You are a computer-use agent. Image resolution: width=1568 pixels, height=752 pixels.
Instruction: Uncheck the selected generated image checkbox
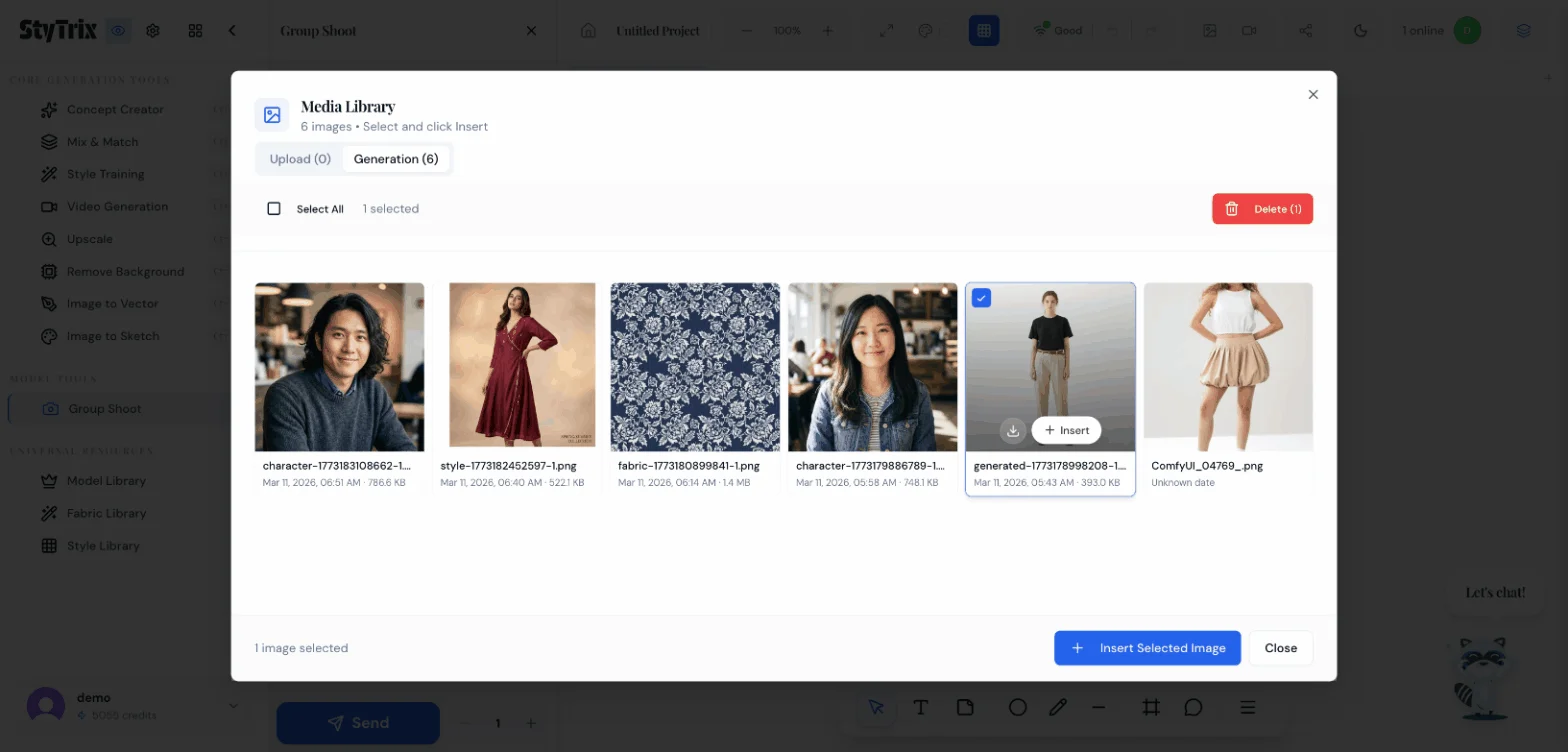[982, 298]
